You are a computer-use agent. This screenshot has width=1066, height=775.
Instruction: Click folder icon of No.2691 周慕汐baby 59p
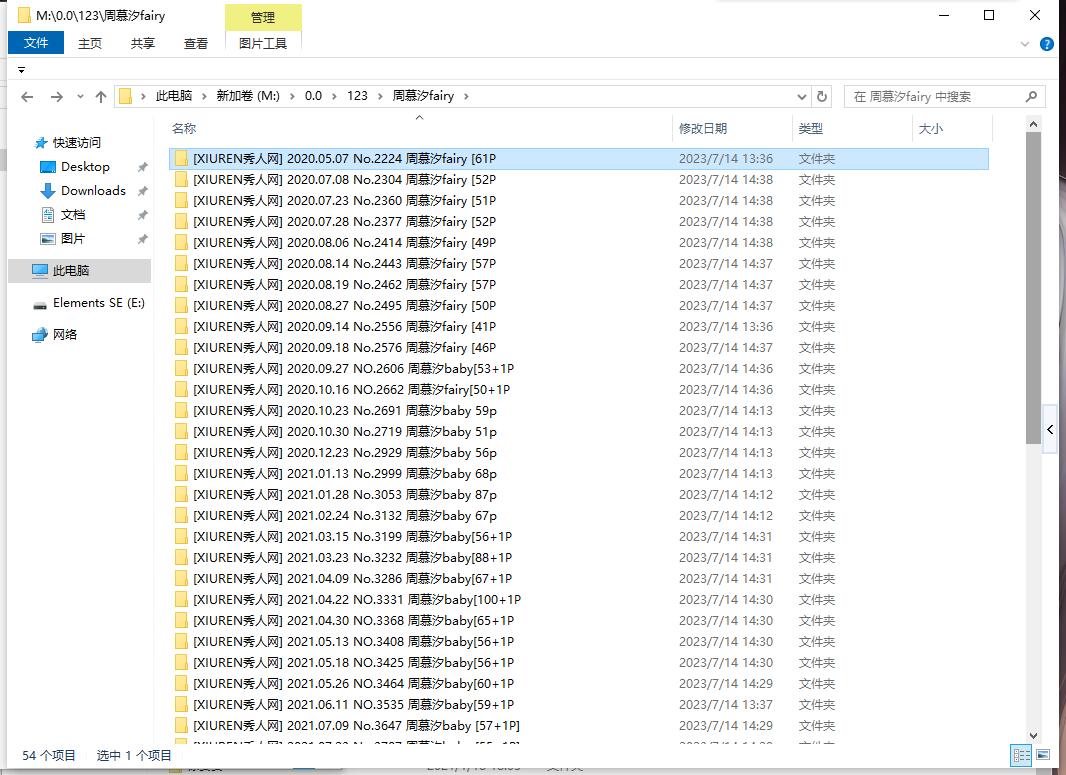181,411
